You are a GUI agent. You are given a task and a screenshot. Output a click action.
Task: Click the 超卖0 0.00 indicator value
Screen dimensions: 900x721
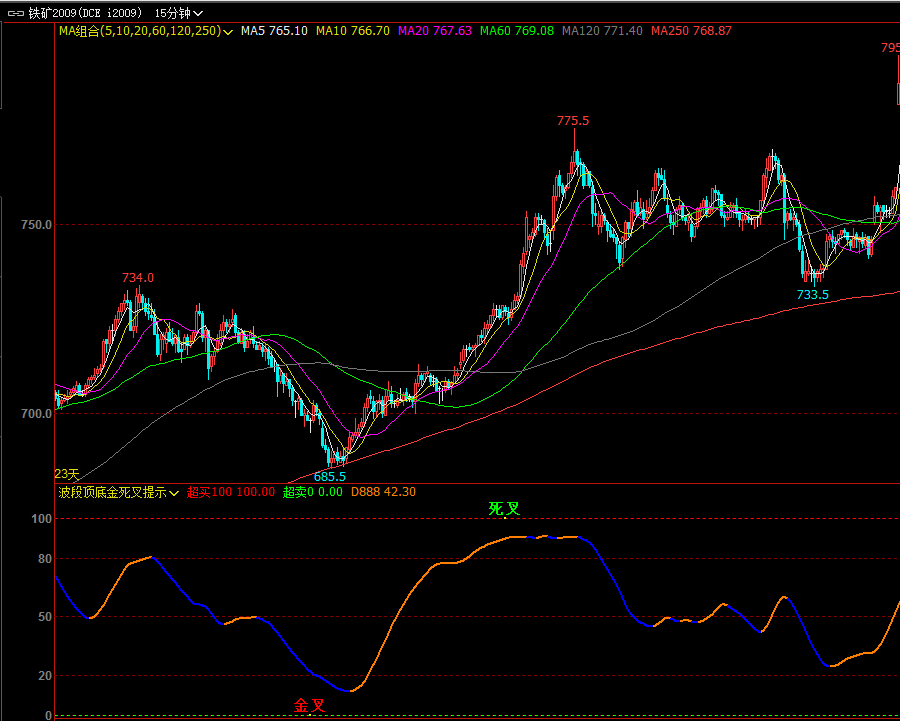(313, 492)
